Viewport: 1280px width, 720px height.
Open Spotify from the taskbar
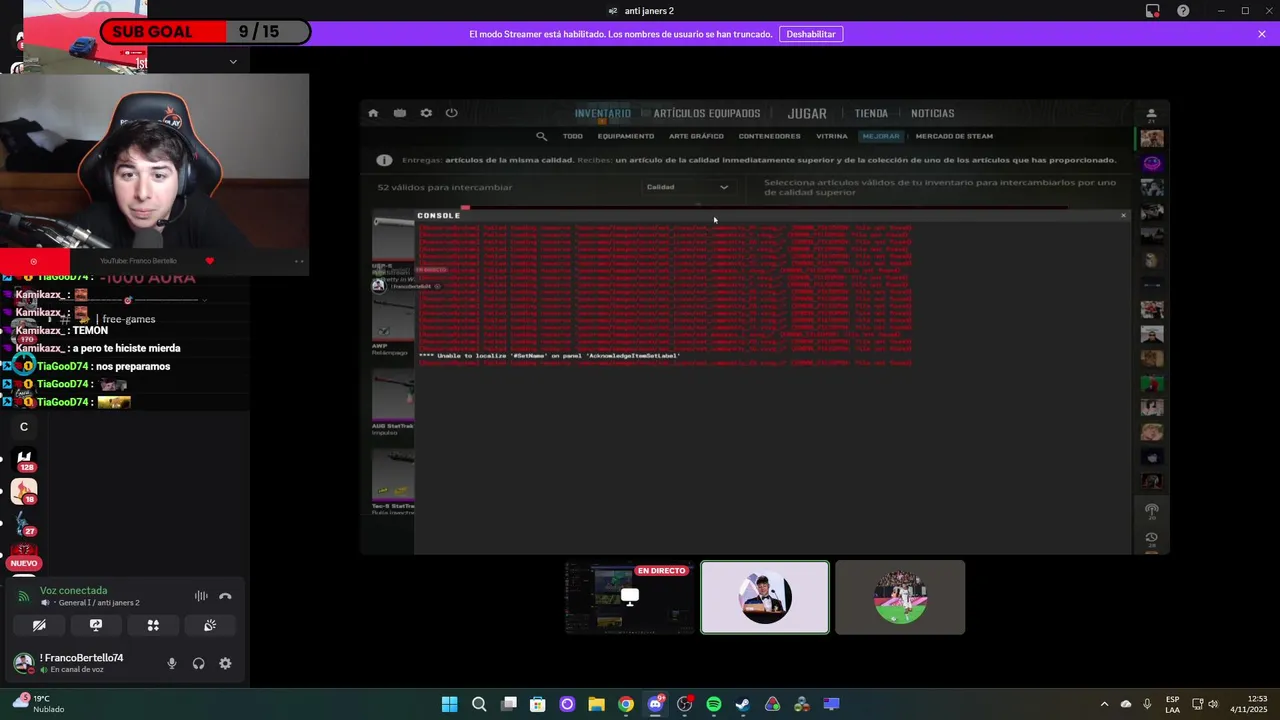[713, 704]
